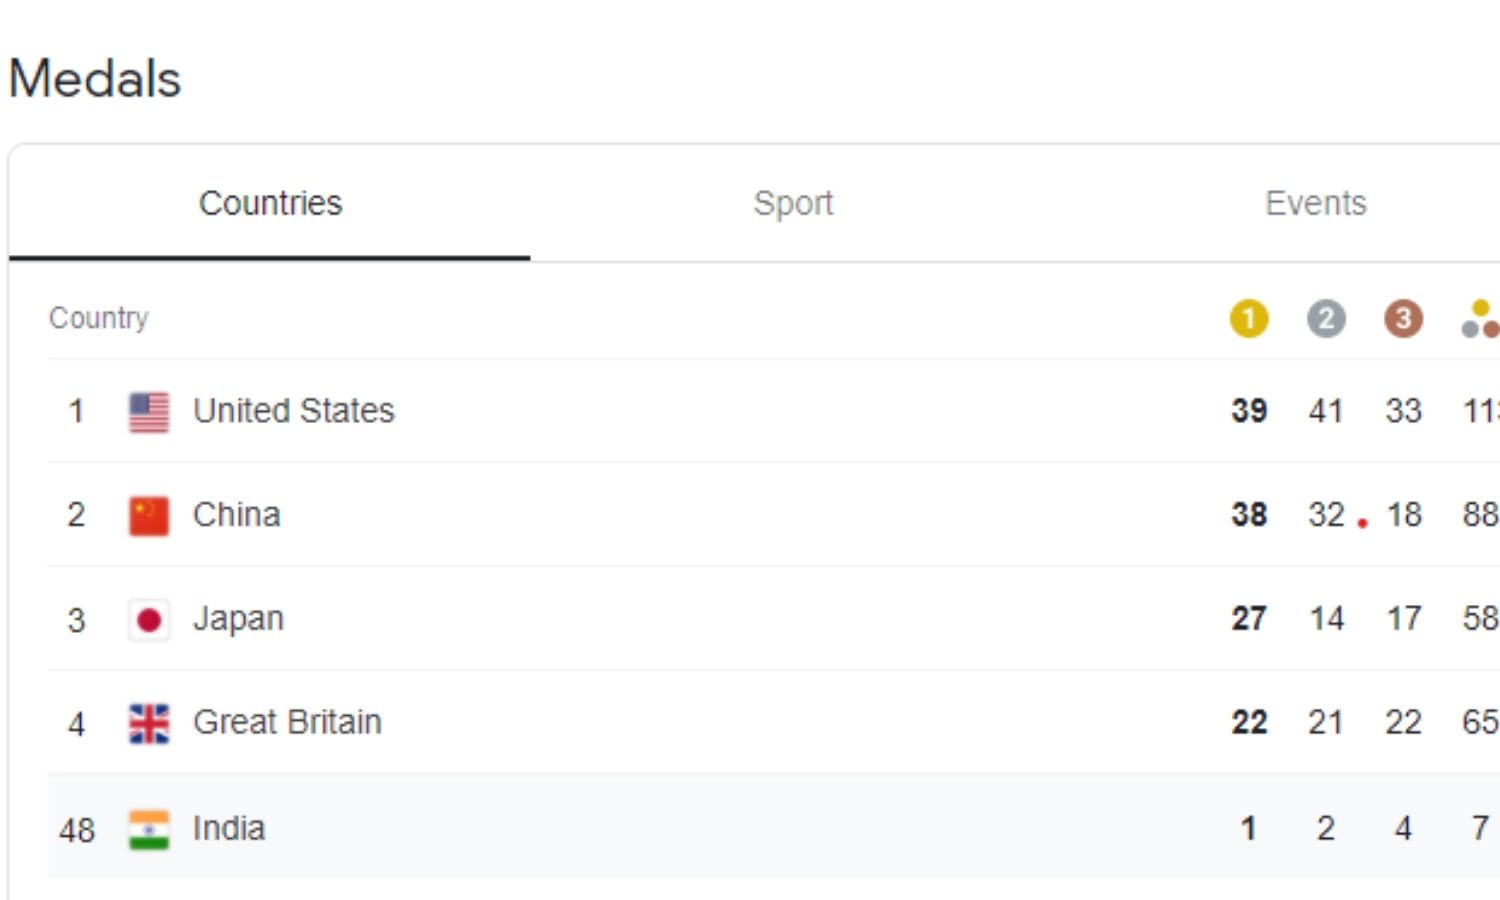
Task: Click the Japan flag icon
Action: pyautogui.click(x=149, y=620)
